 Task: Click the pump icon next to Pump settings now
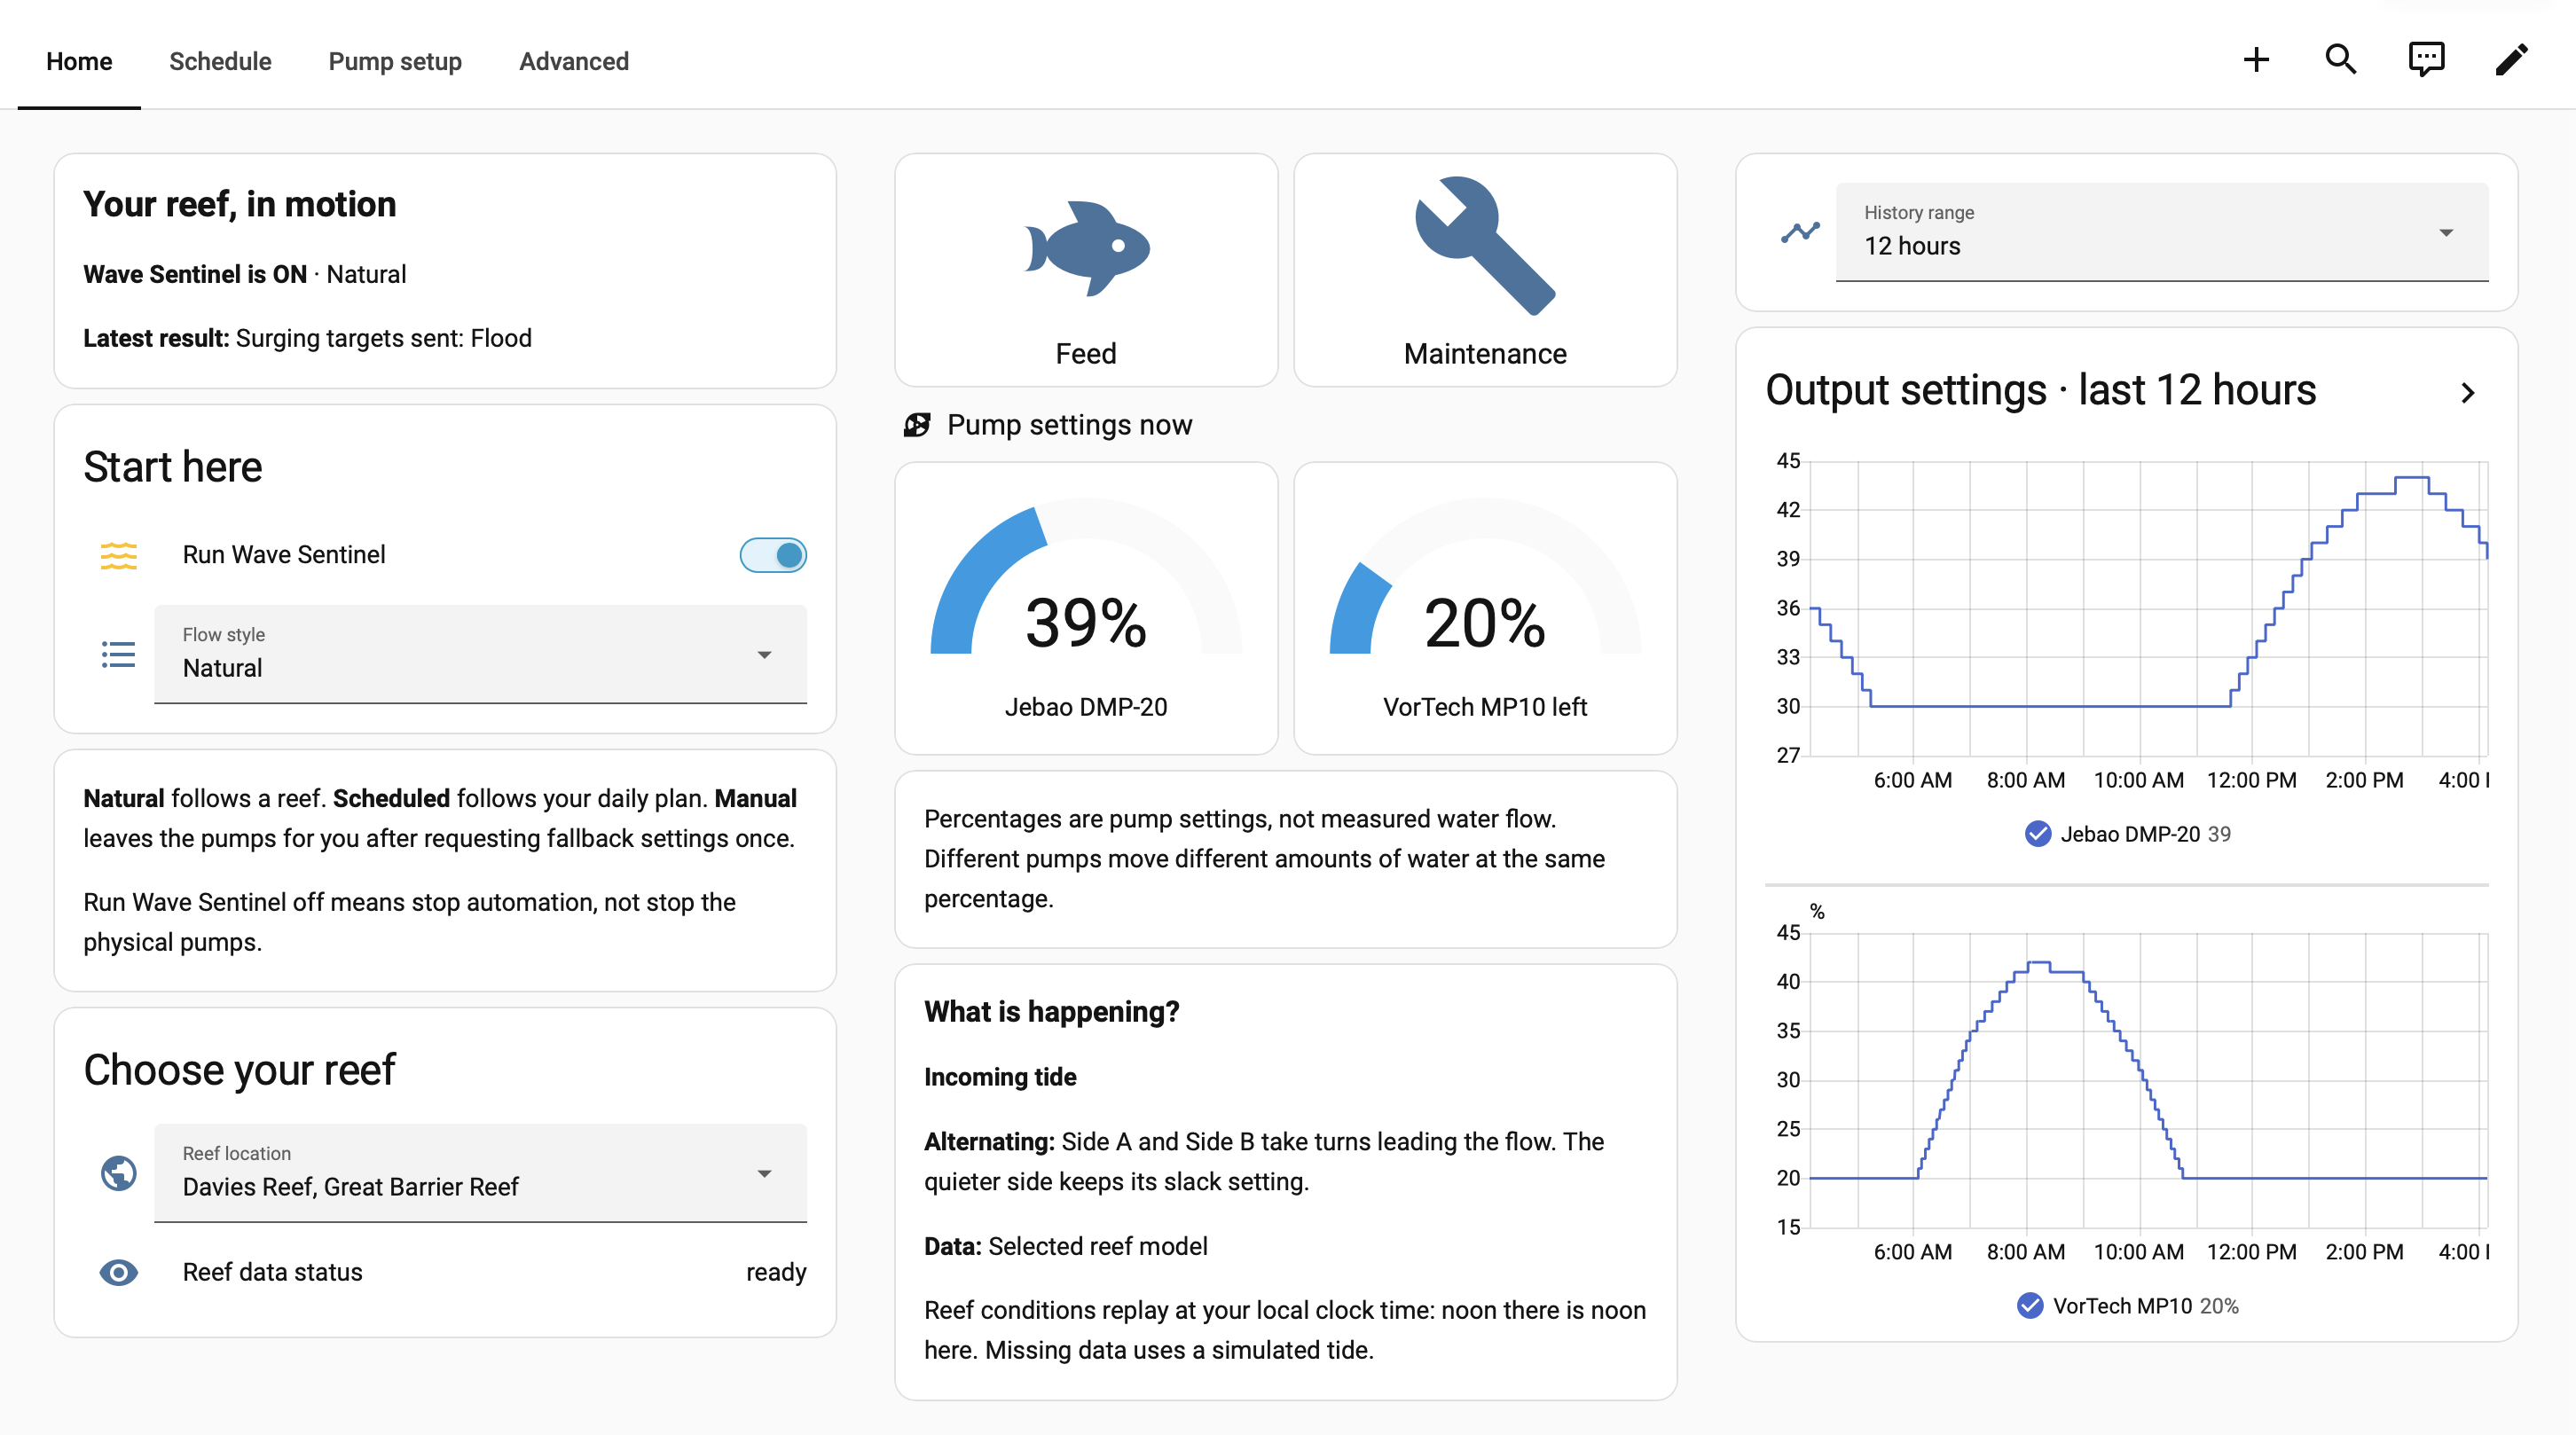[917, 425]
